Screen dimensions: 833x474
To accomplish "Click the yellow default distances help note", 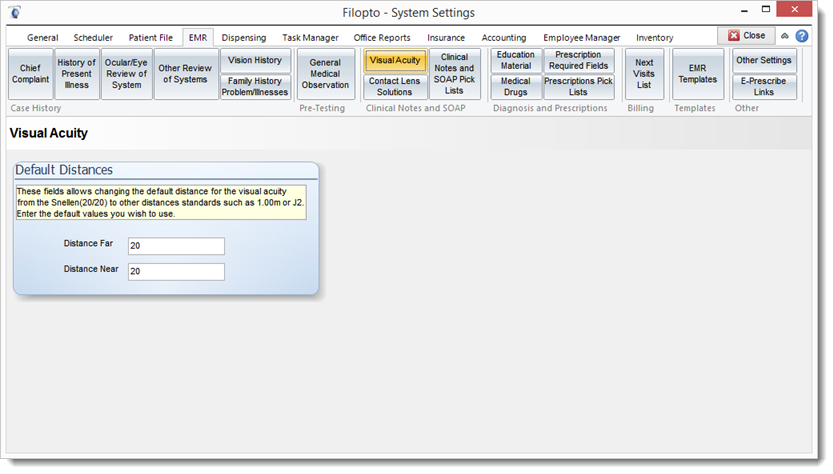I will coord(161,202).
